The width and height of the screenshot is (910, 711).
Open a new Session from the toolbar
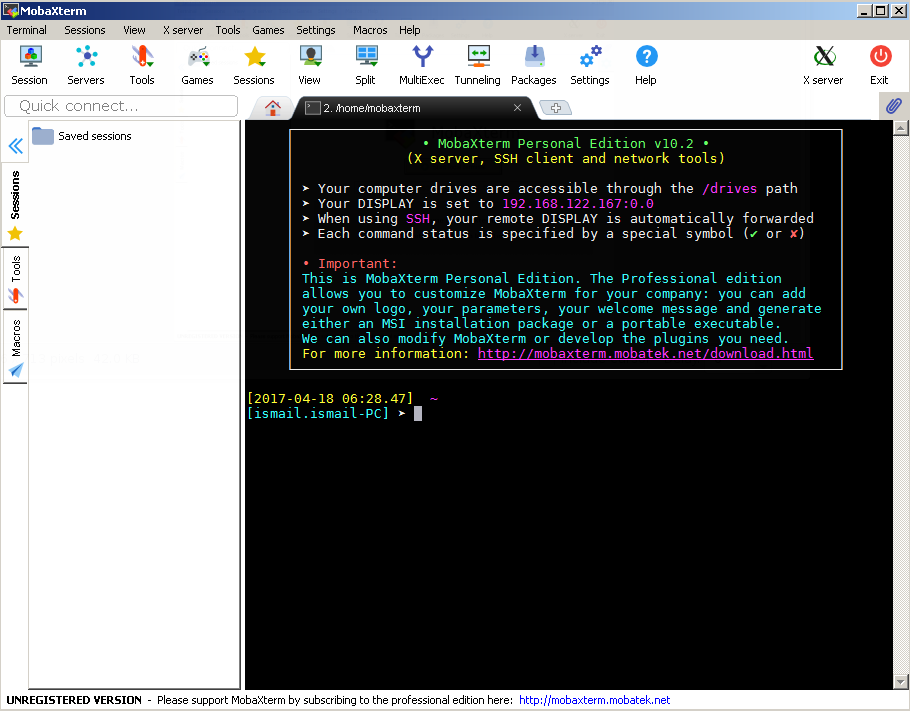[30, 65]
